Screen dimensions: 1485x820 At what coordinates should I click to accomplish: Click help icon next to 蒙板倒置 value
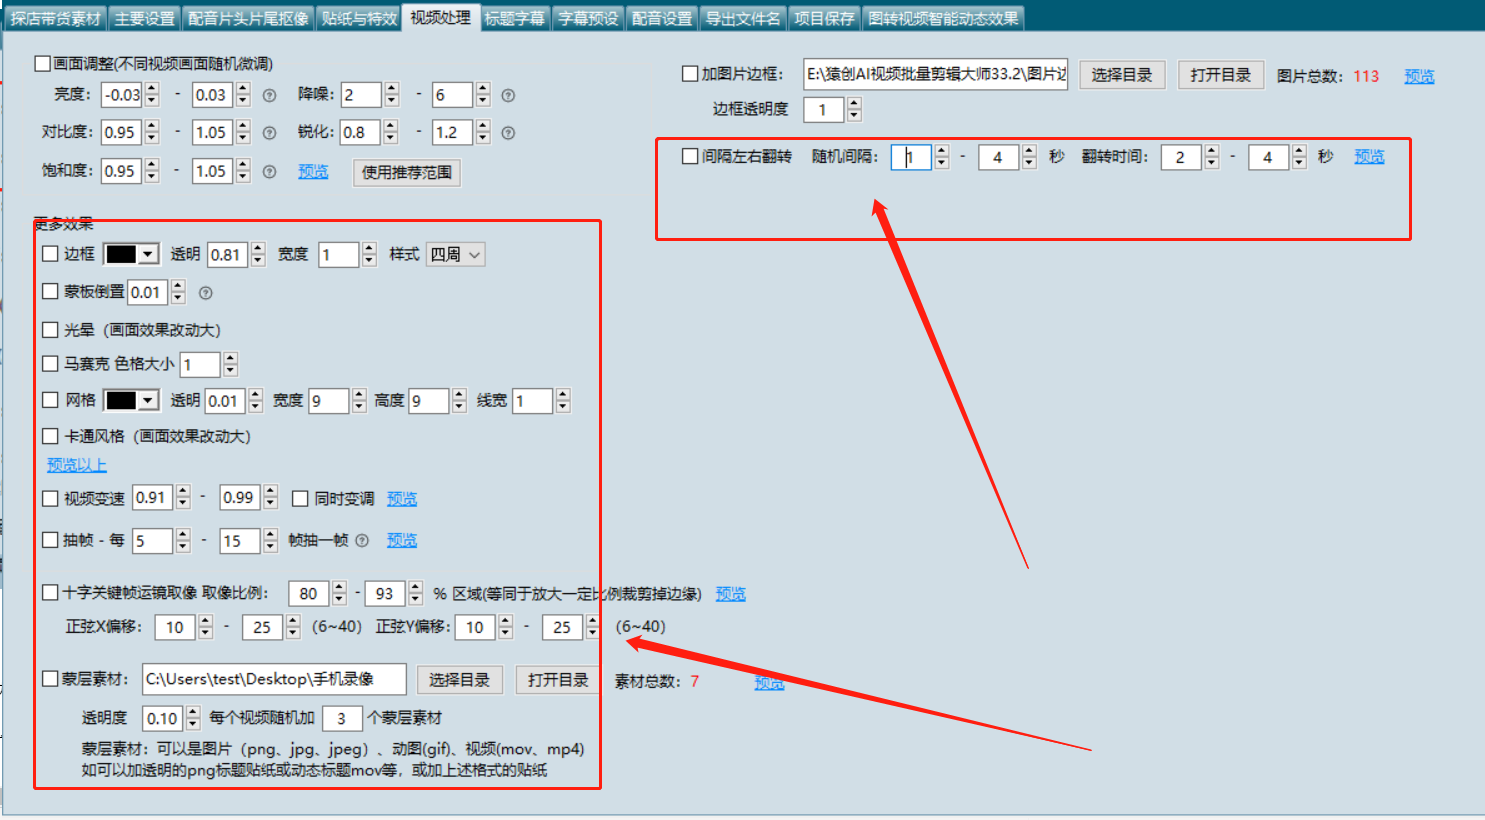[206, 293]
